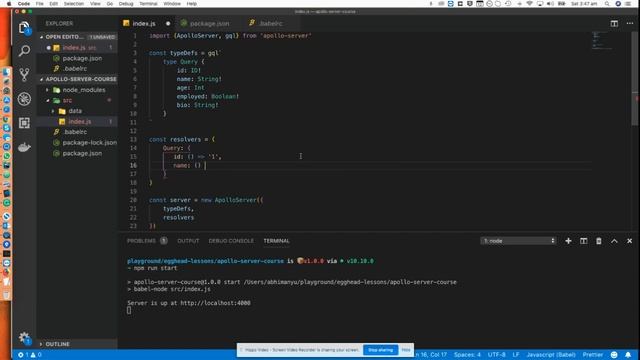Open Spotlight search in macOS menu bar
This screenshot has width=640, height=360.
(607, 4)
